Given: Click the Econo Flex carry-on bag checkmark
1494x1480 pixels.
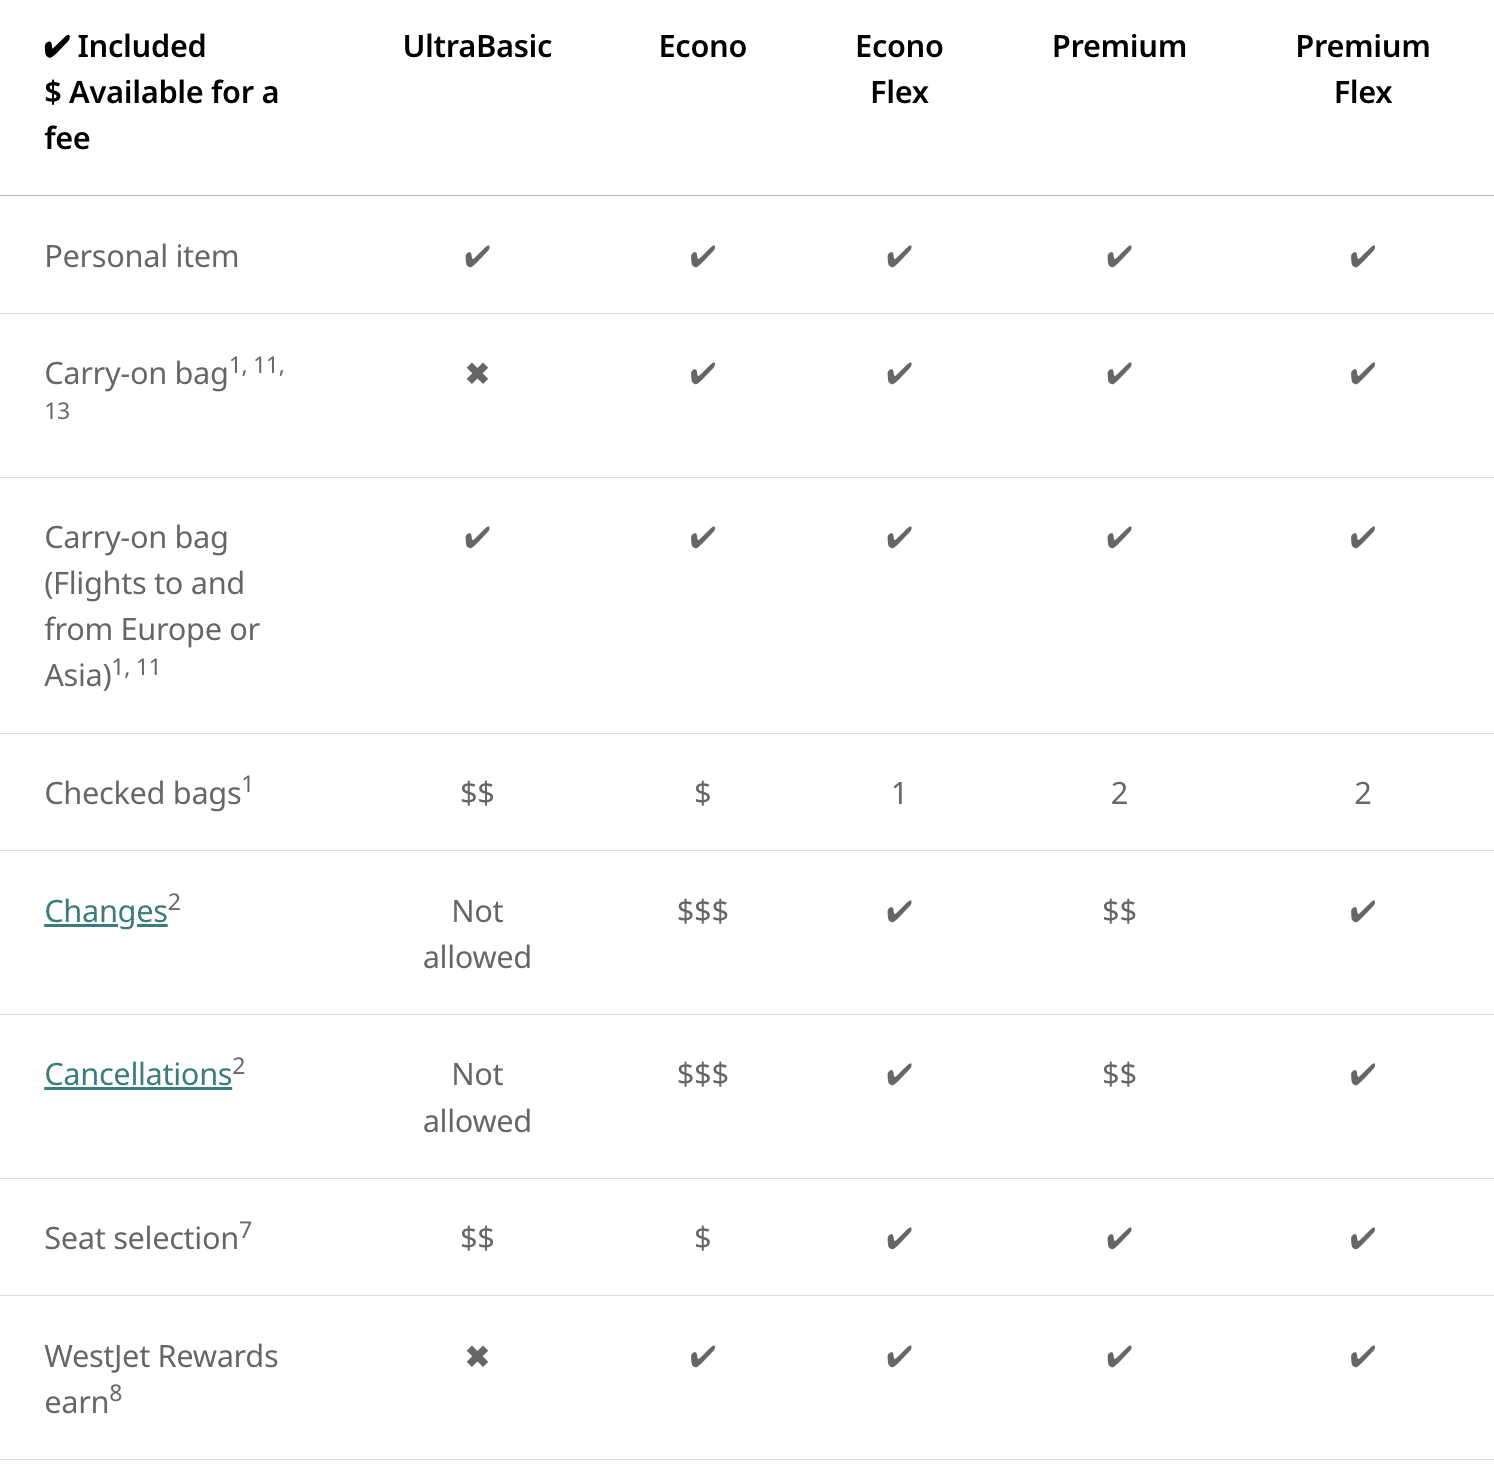Looking at the screenshot, I should pos(899,374).
